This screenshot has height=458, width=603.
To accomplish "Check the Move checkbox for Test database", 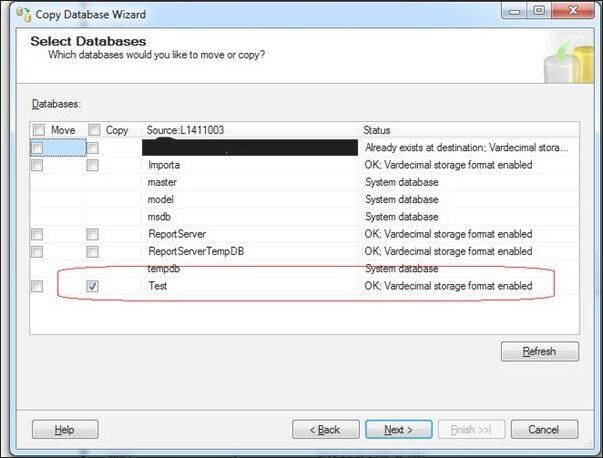I will [x=38, y=286].
